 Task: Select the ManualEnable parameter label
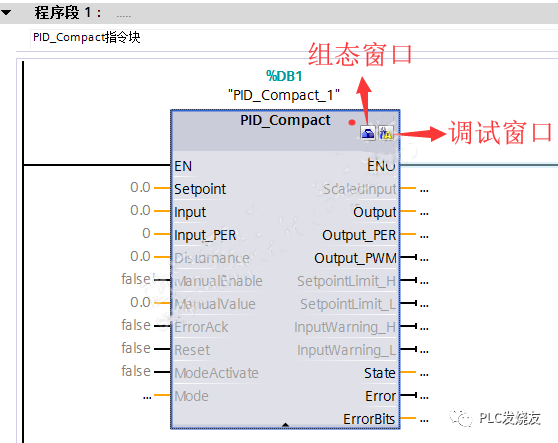click(218, 281)
